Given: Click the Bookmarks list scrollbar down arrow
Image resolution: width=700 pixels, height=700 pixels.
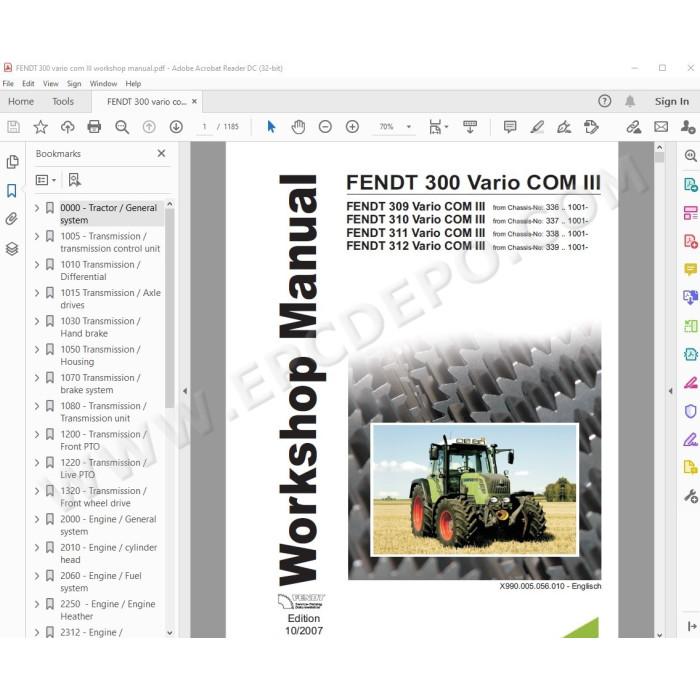Looking at the screenshot, I should [170, 632].
